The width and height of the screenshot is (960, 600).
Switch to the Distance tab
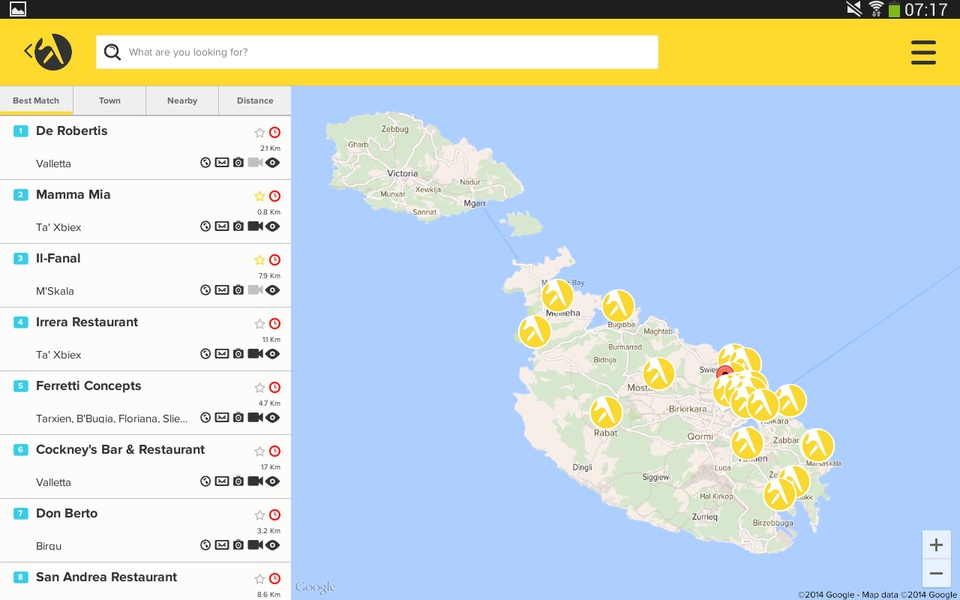tap(255, 100)
